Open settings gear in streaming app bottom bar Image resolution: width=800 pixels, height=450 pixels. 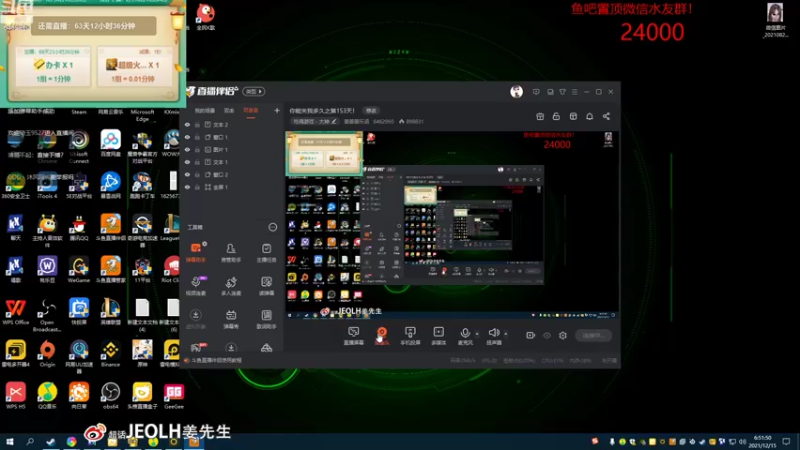coord(563,335)
